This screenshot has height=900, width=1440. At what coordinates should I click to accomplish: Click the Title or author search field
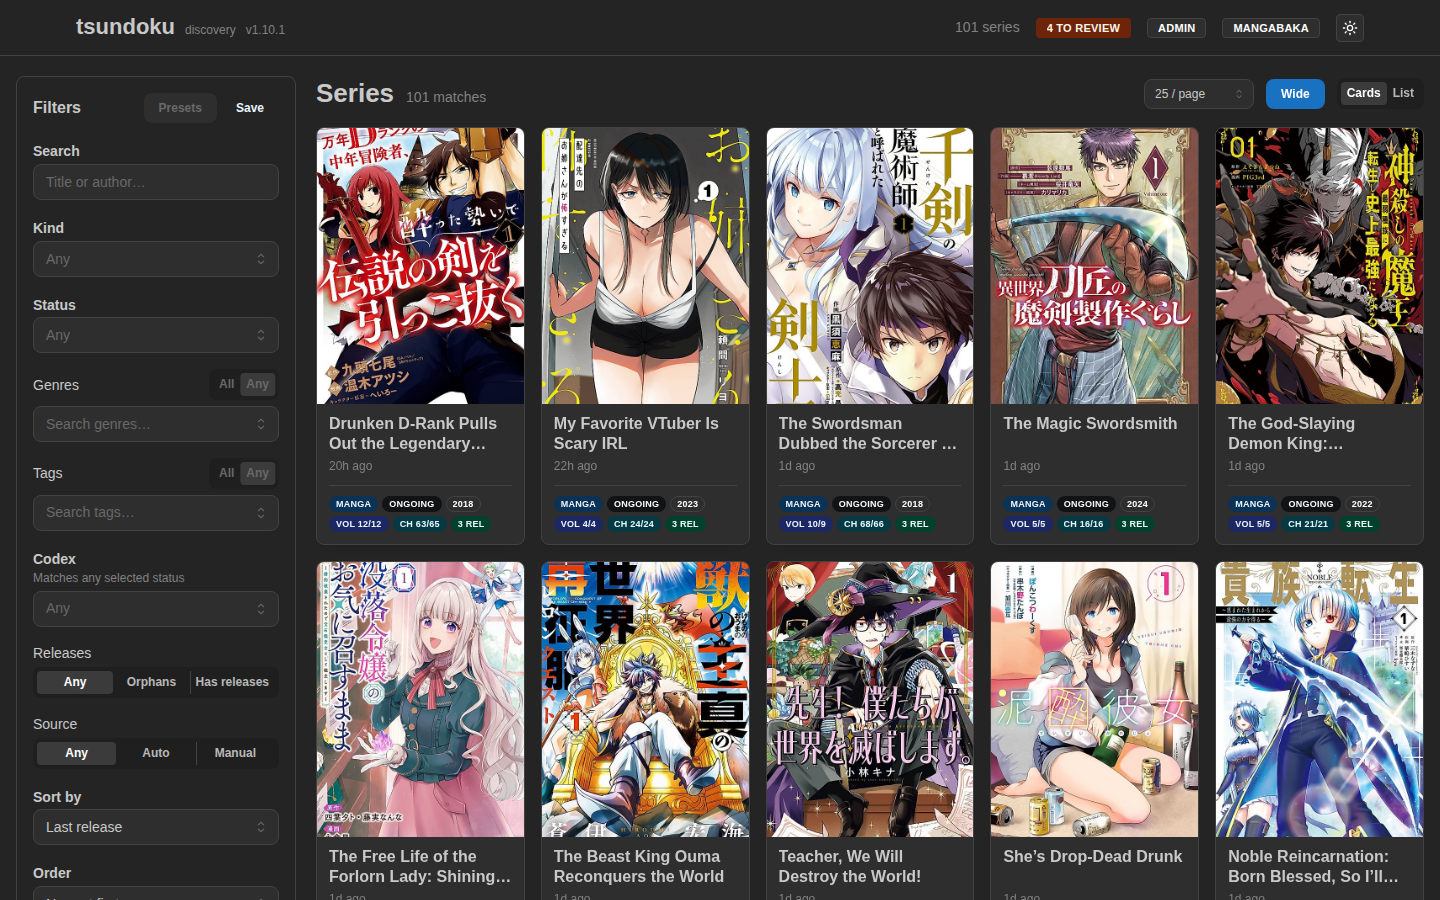click(x=156, y=182)
